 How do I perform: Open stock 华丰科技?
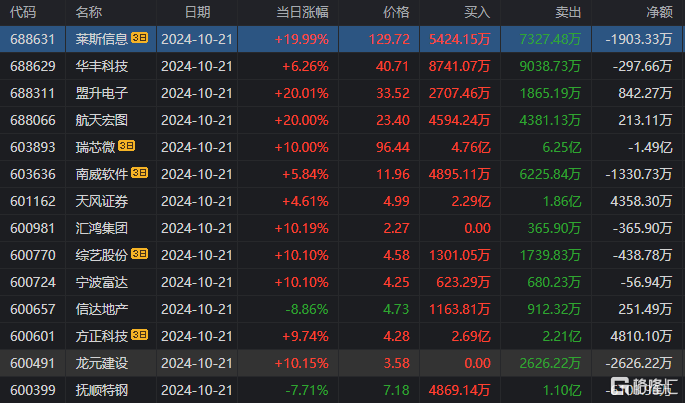tap(101, 66)
